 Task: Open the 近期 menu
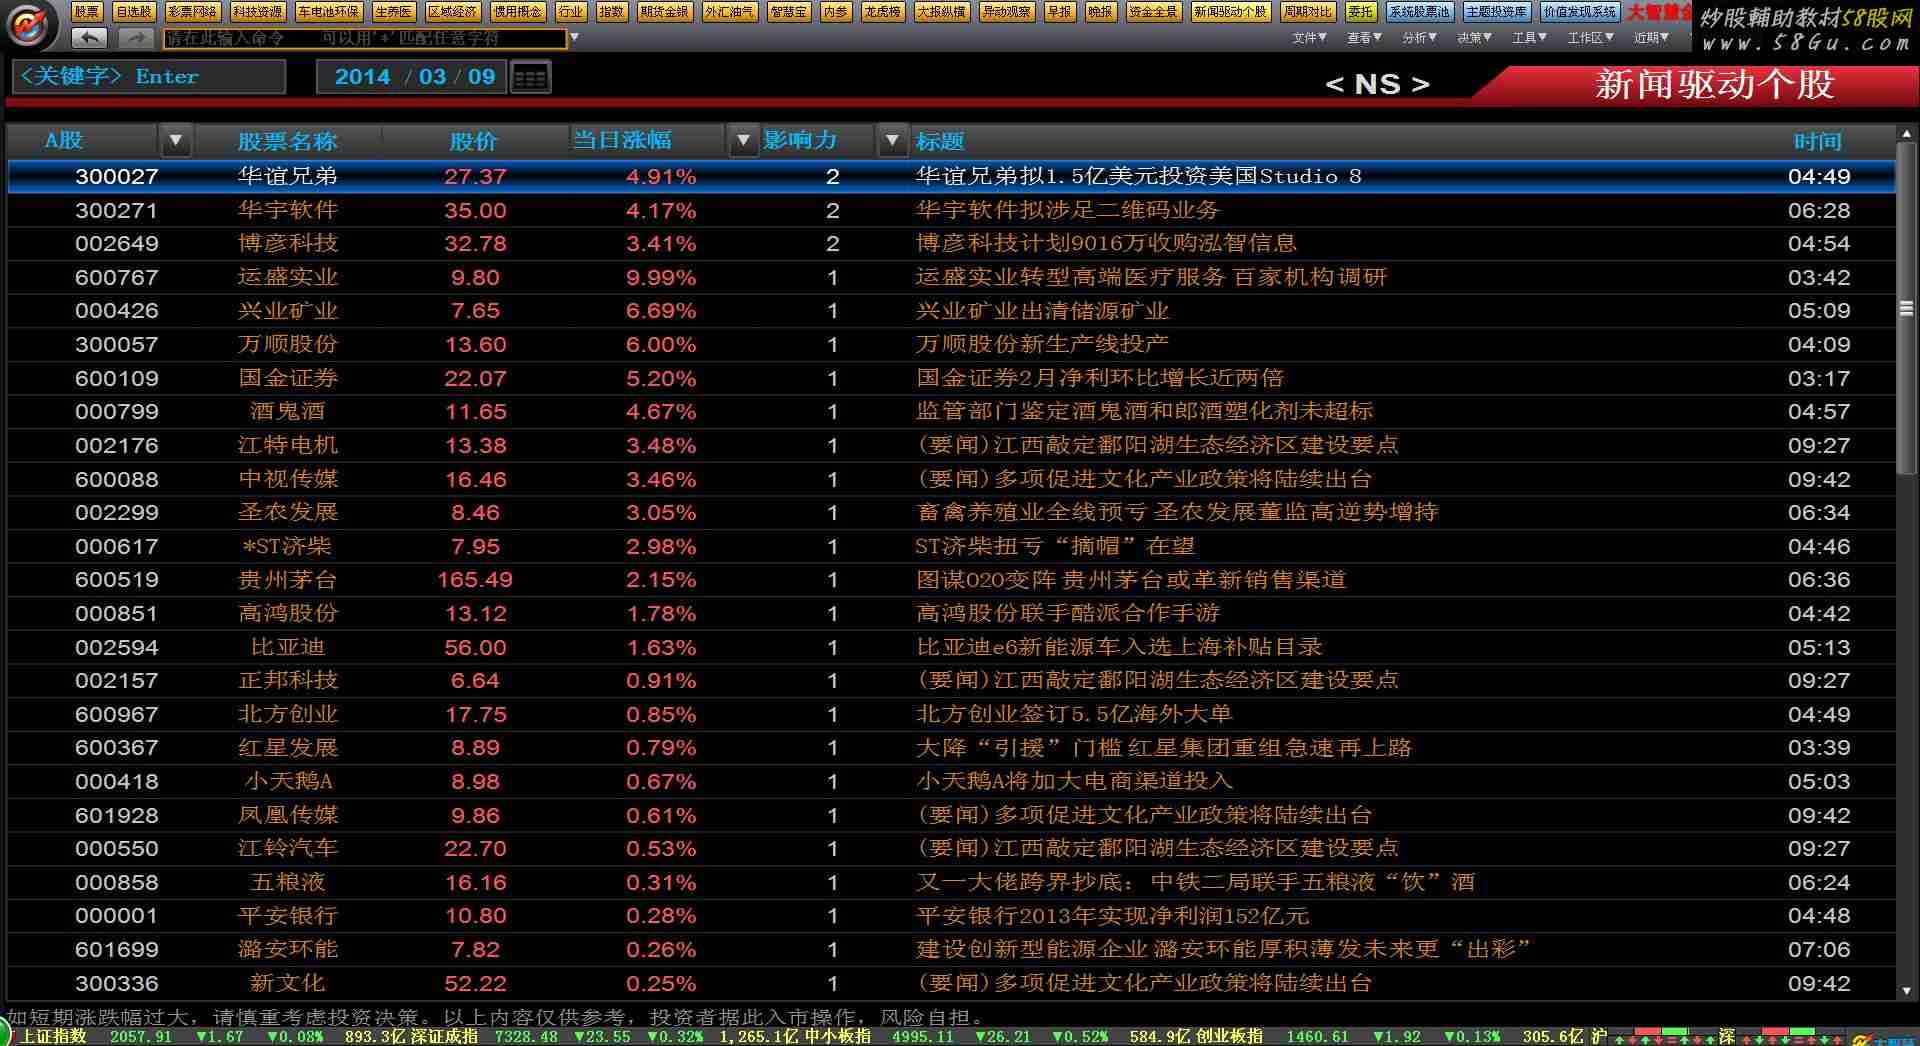click(1651, 37)
